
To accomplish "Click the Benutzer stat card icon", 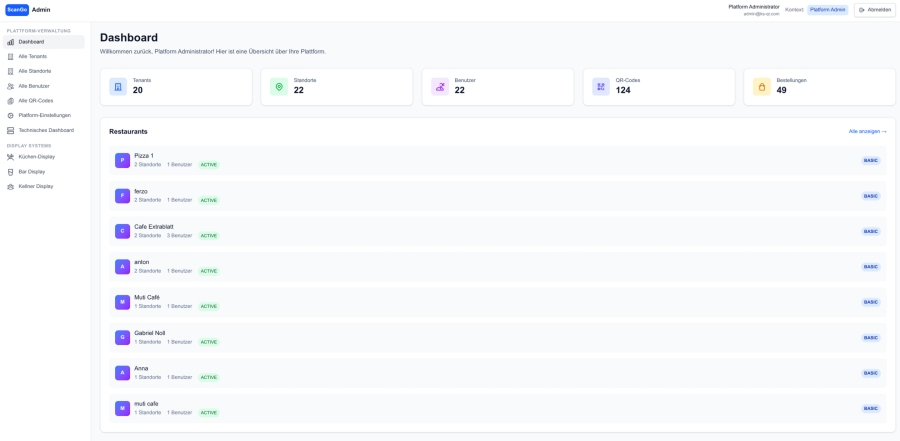I will click(440, 87).
